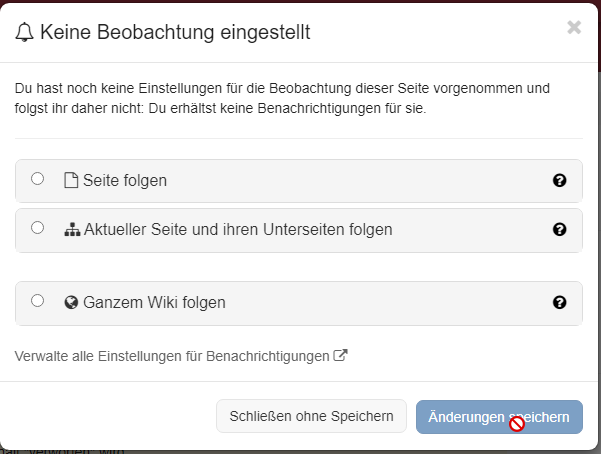Click the globe icon beside Ganzem Wiki folgen

pyautogui.click(x=71, y=303)
